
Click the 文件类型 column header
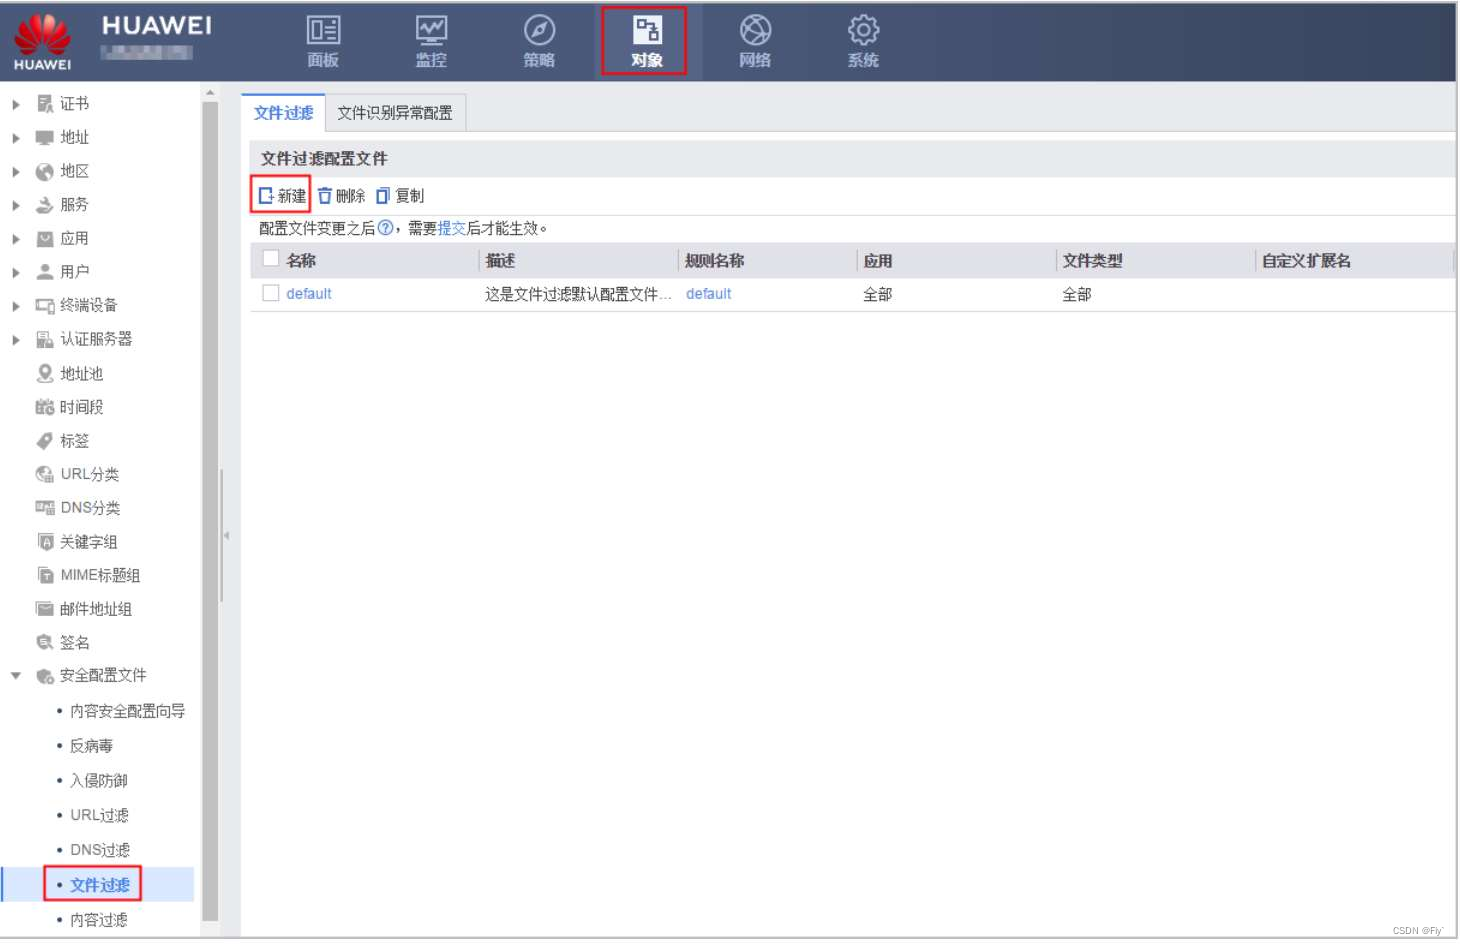tap(1092, 260)
